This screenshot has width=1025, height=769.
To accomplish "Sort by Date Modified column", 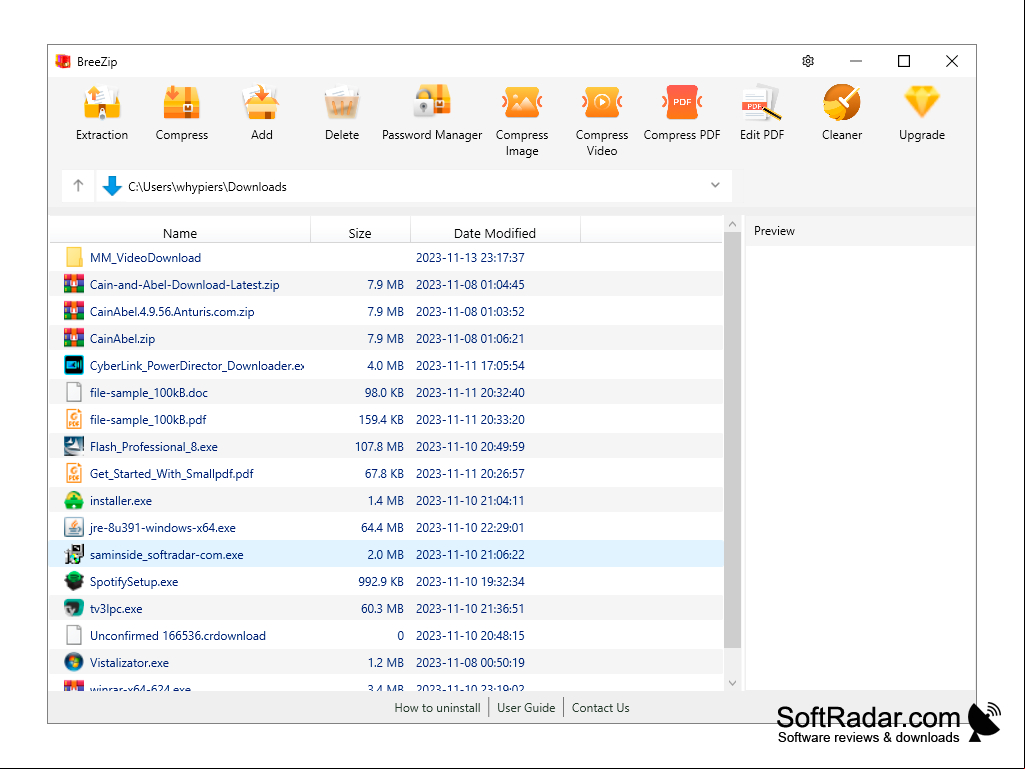I will click(495, 233).
